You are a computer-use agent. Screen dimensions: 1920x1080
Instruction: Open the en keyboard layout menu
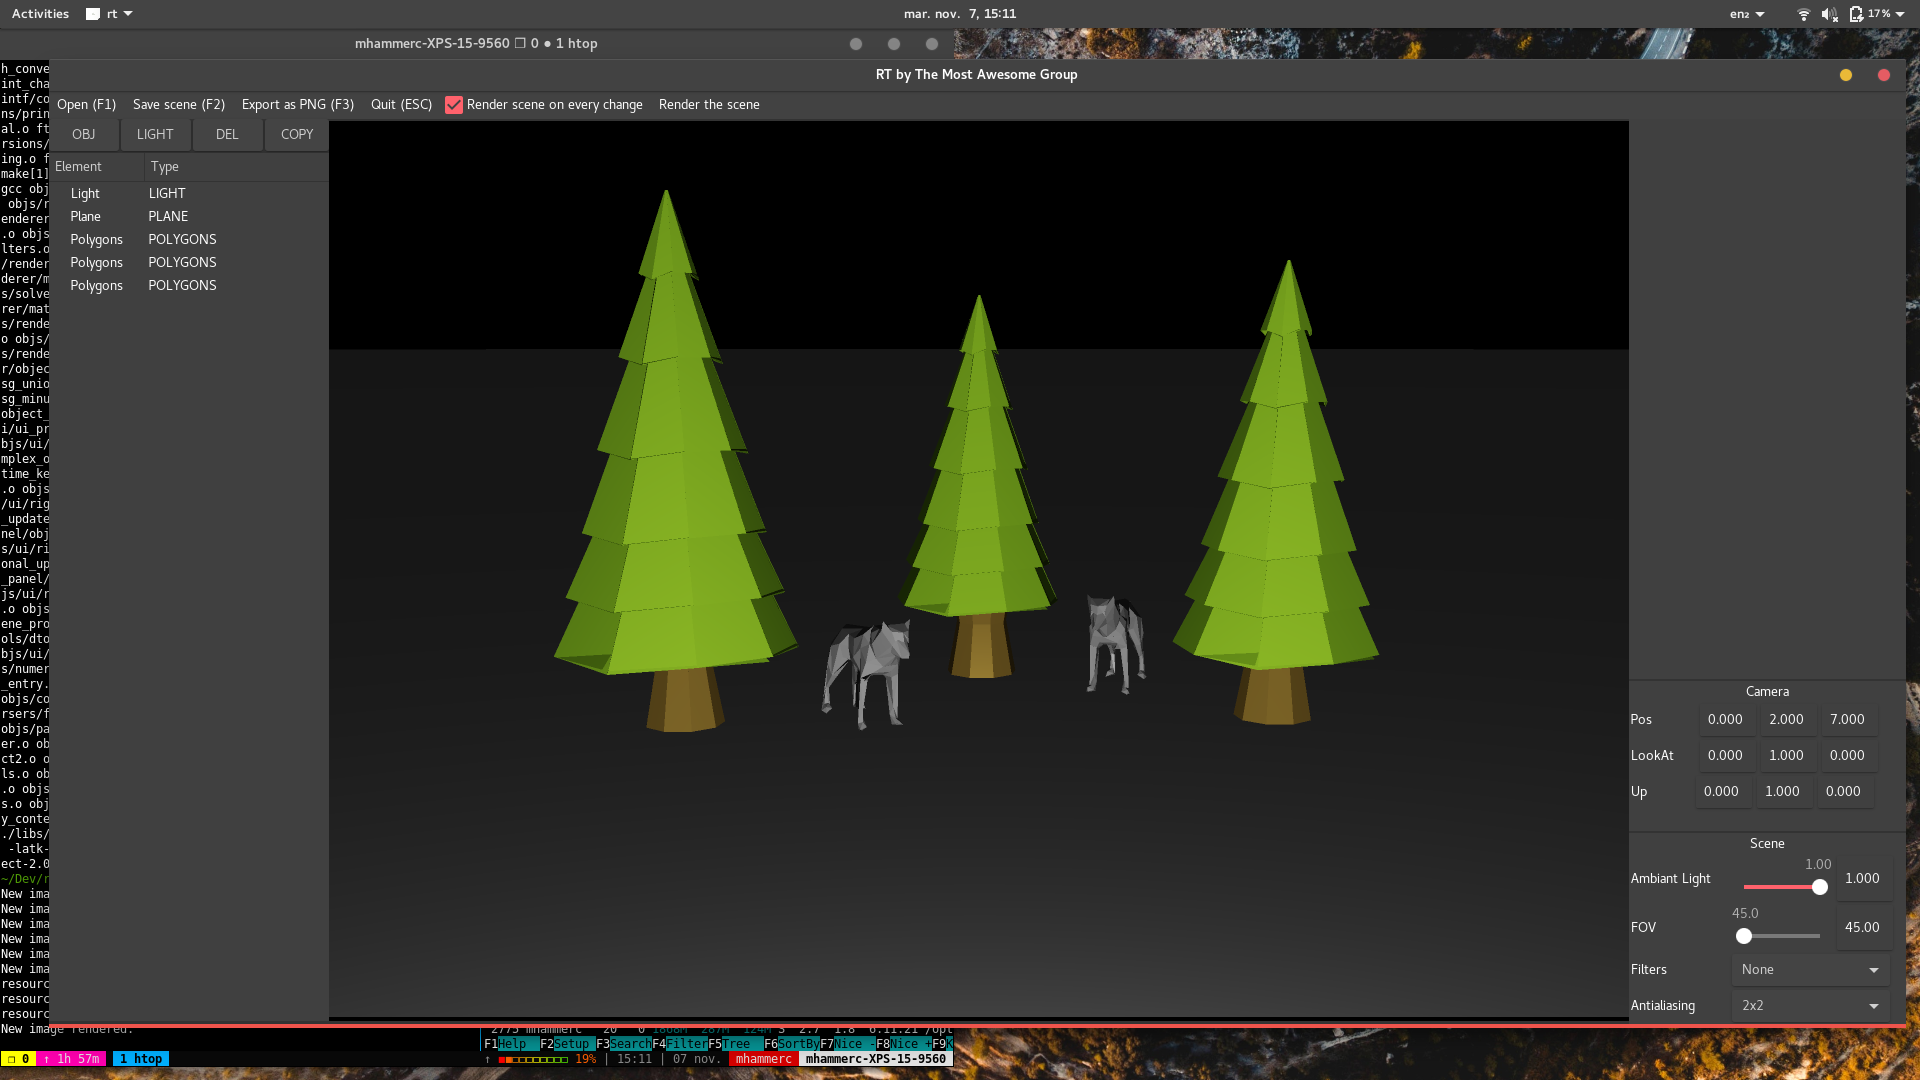(1747, 14)
